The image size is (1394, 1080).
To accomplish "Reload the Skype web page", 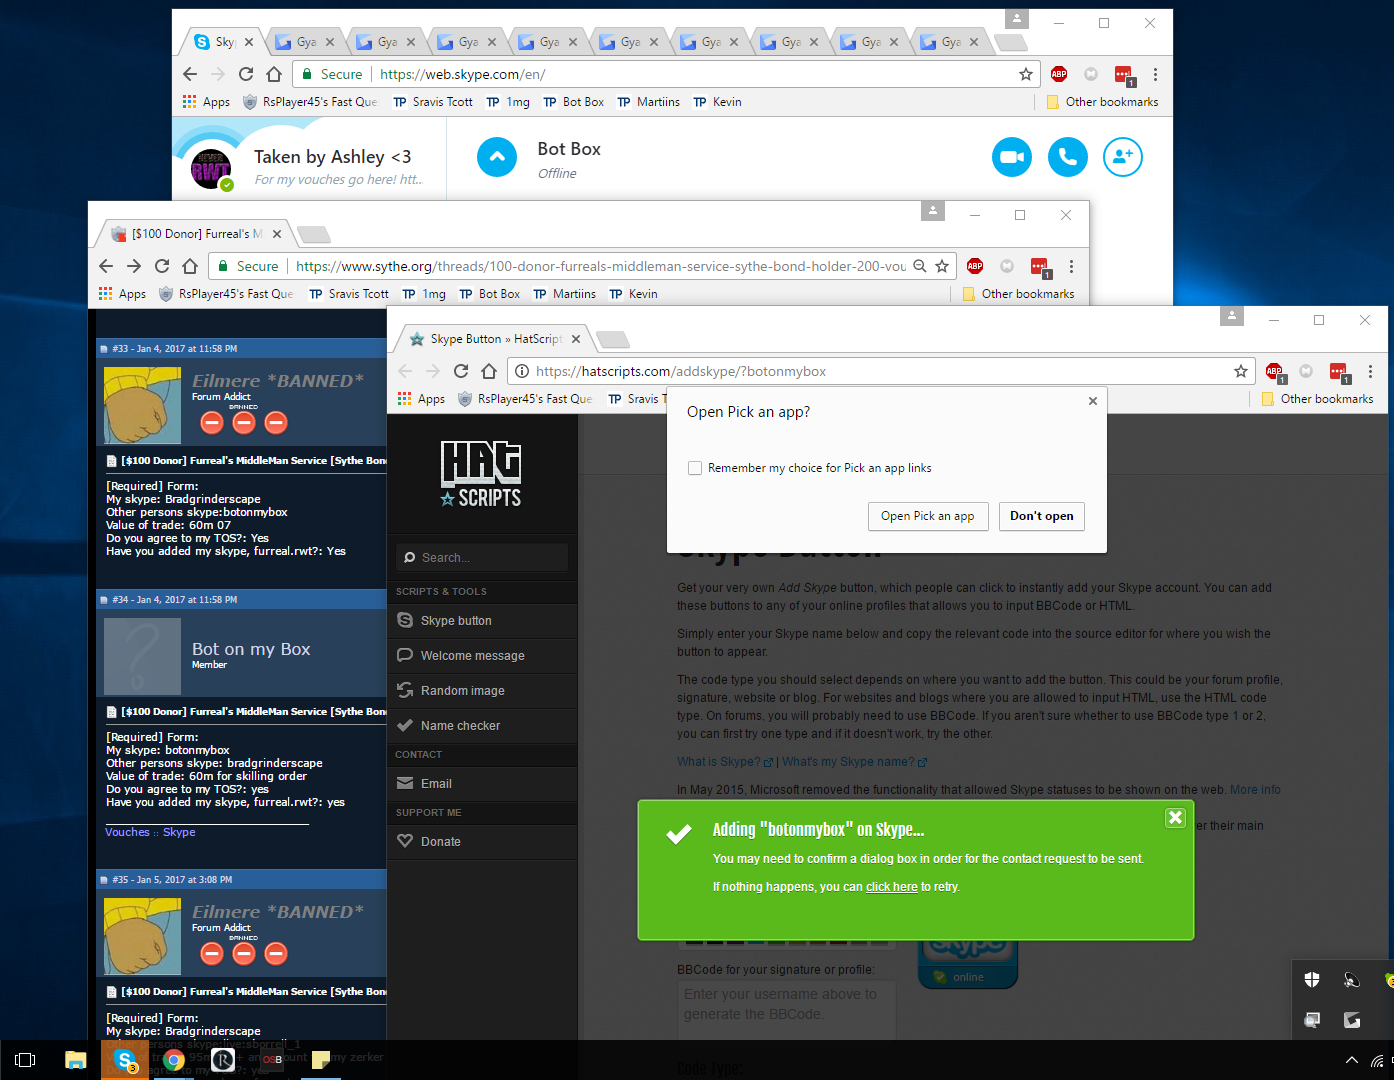I will (246, 74).
